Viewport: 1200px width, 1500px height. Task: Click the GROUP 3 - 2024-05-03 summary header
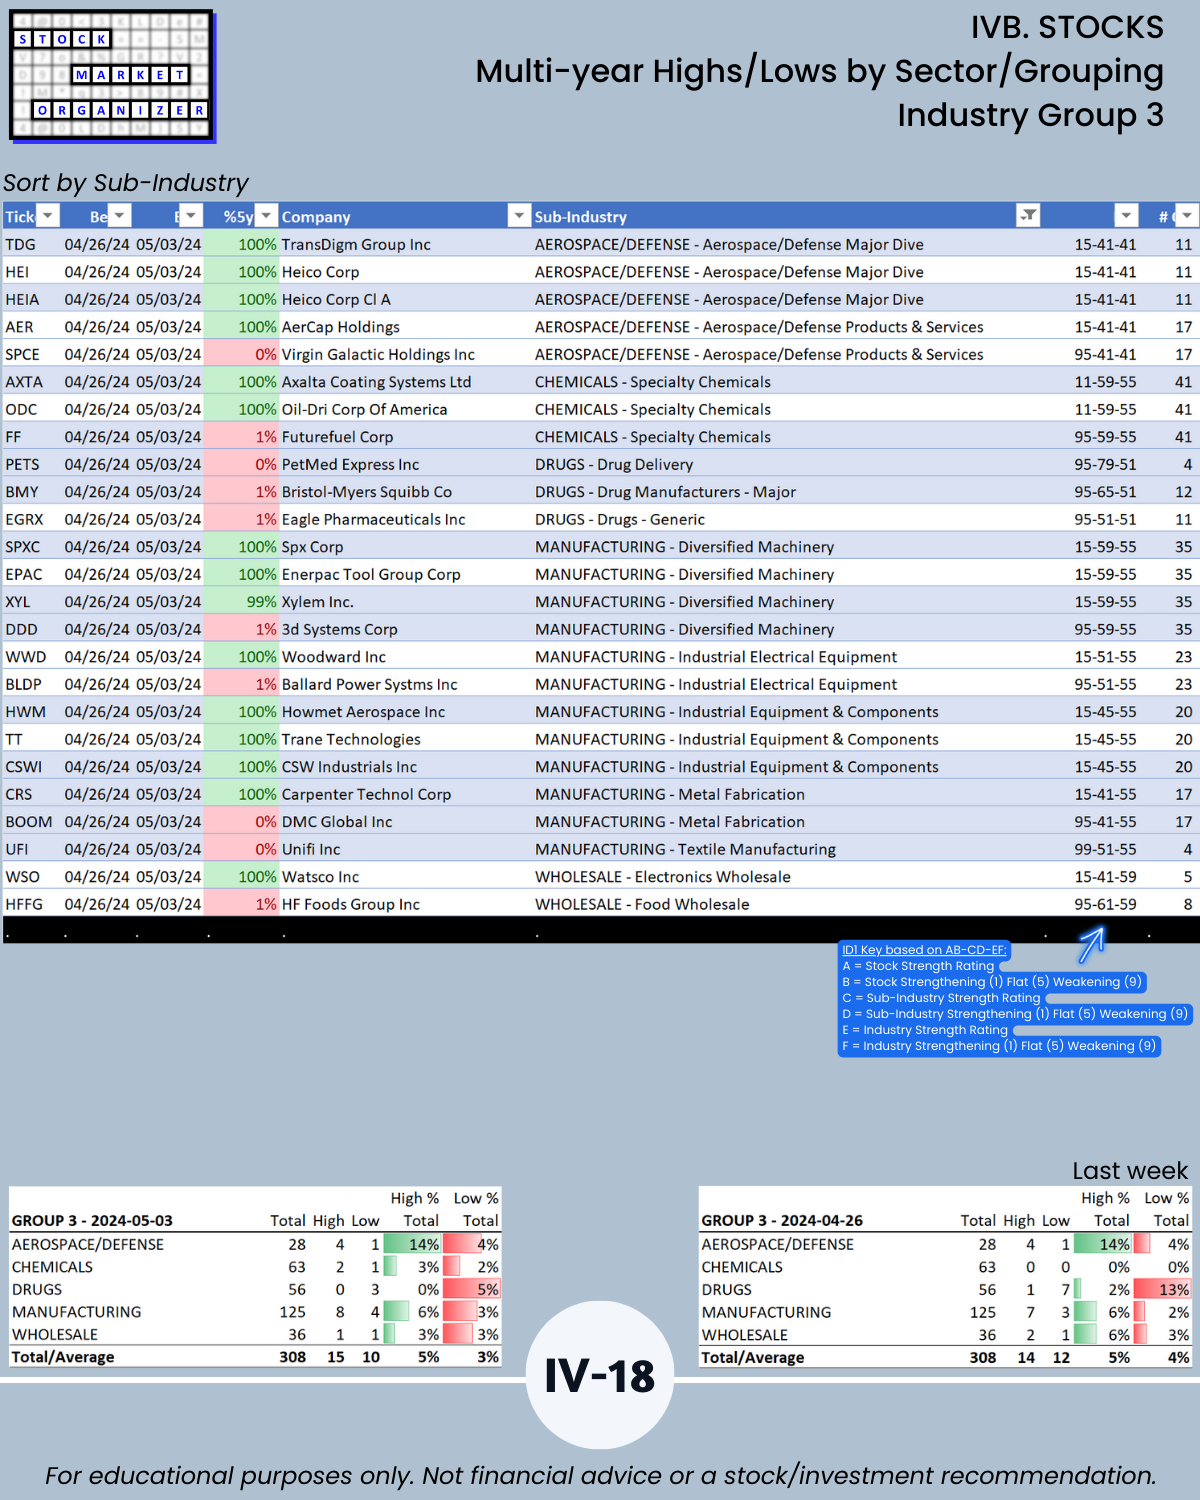click(92, 1221)
